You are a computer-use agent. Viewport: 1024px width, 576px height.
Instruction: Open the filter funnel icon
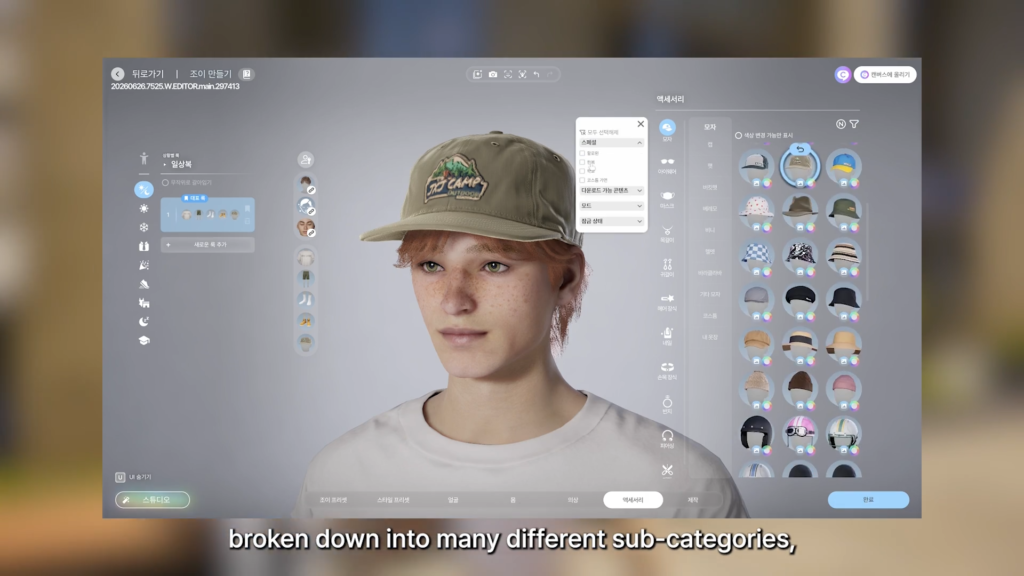pos(854,124)
